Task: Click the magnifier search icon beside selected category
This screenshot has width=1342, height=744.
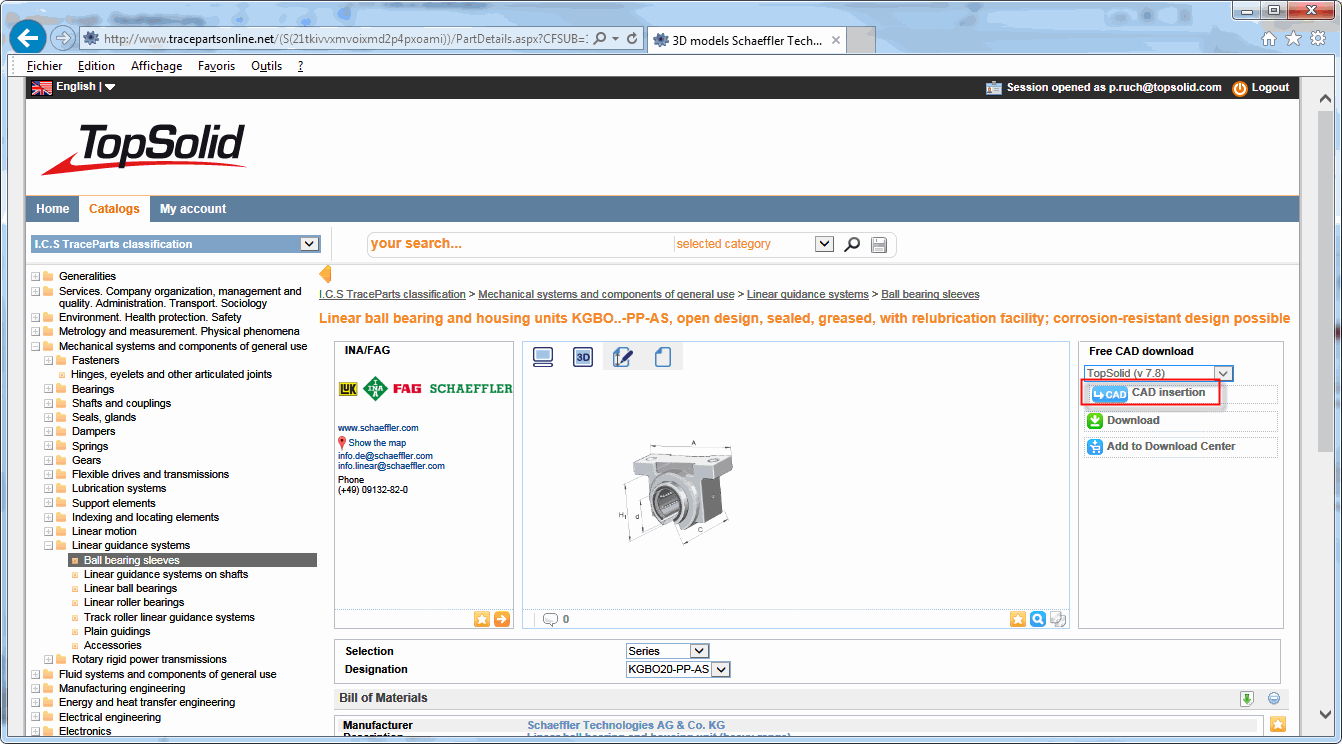Action: pyautogui.click(x=852, y=244)
